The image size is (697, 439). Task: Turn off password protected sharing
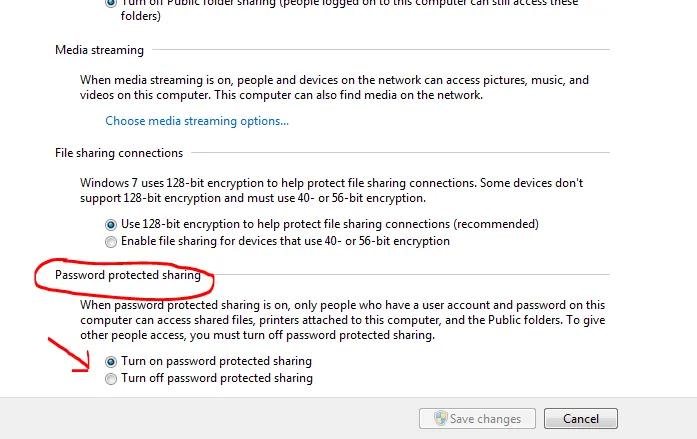pyautogui.click(x=111, y=378)
